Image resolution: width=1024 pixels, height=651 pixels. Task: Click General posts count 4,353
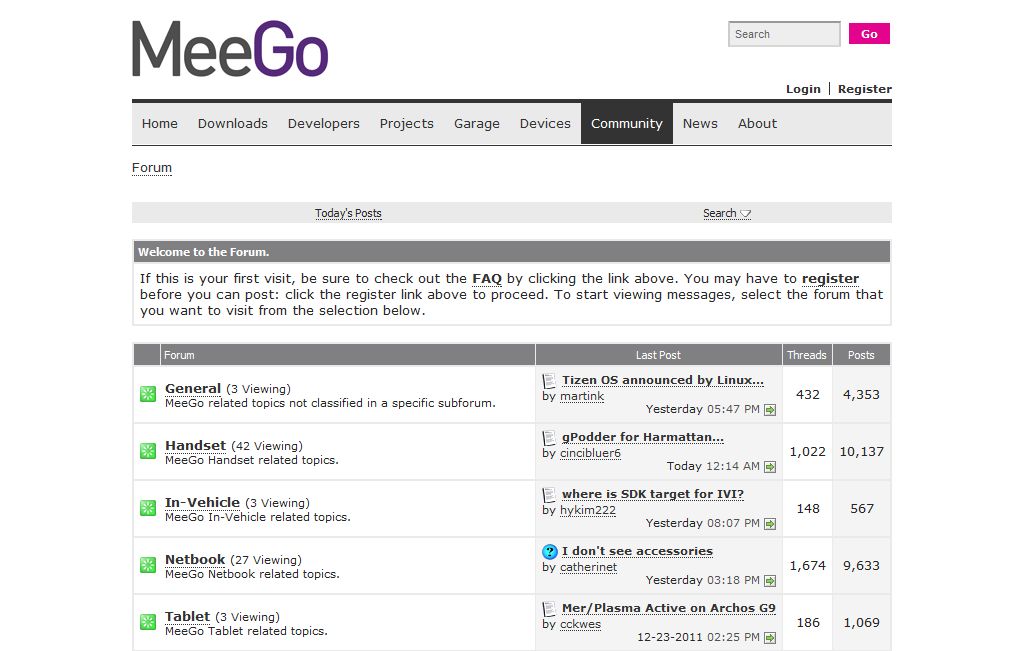click(861, 394)
